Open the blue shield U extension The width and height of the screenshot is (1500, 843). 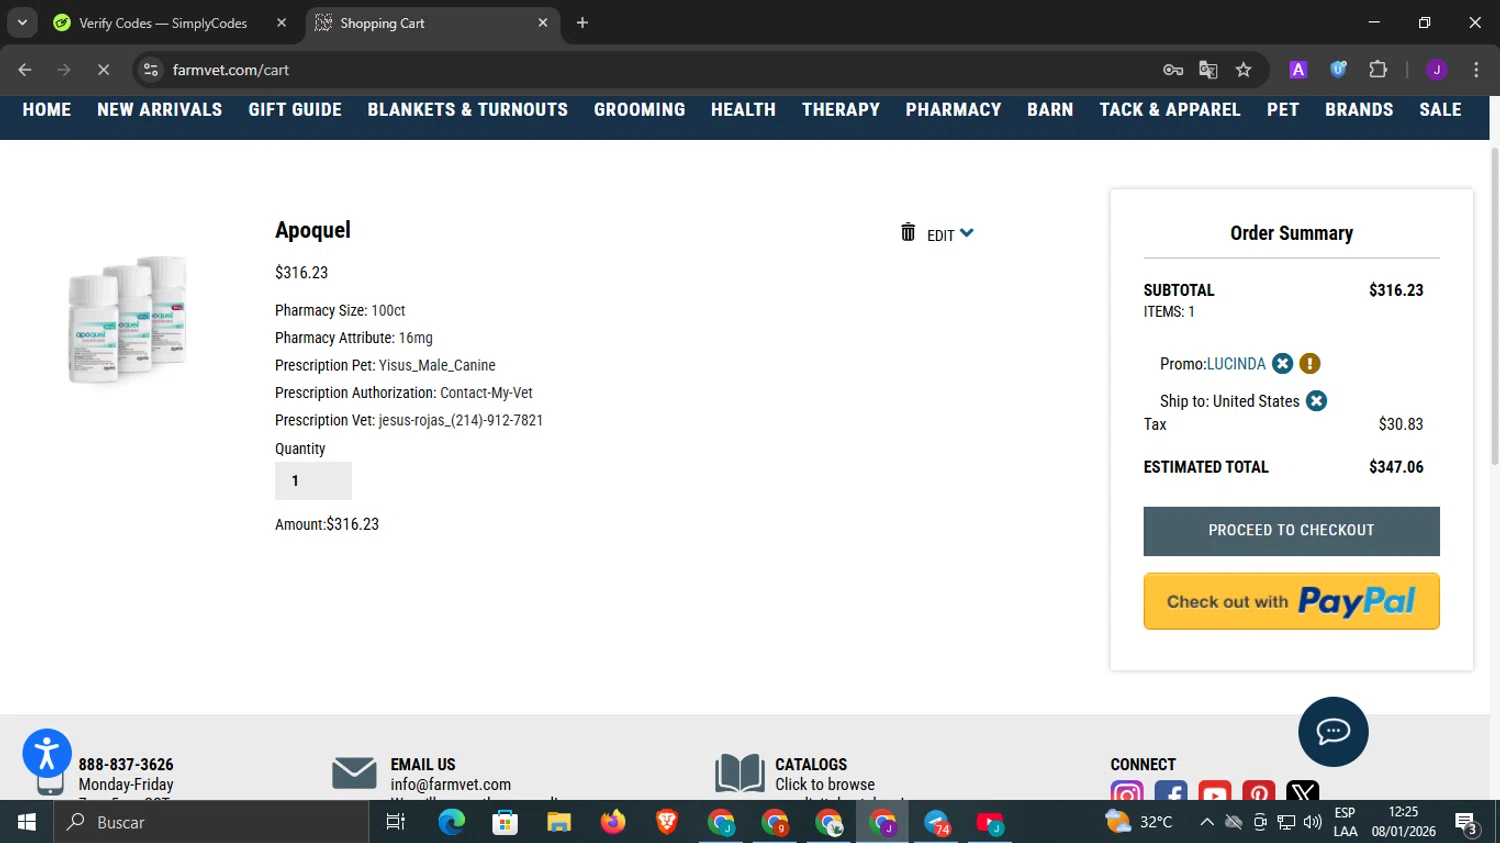click(x=1338, y=70)
